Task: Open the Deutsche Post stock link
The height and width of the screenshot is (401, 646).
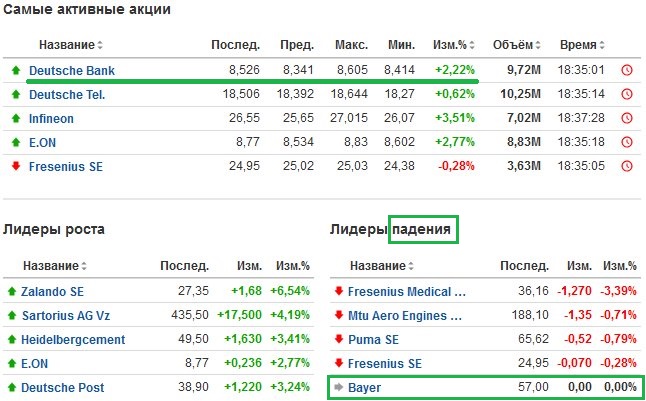Action: 63,387
